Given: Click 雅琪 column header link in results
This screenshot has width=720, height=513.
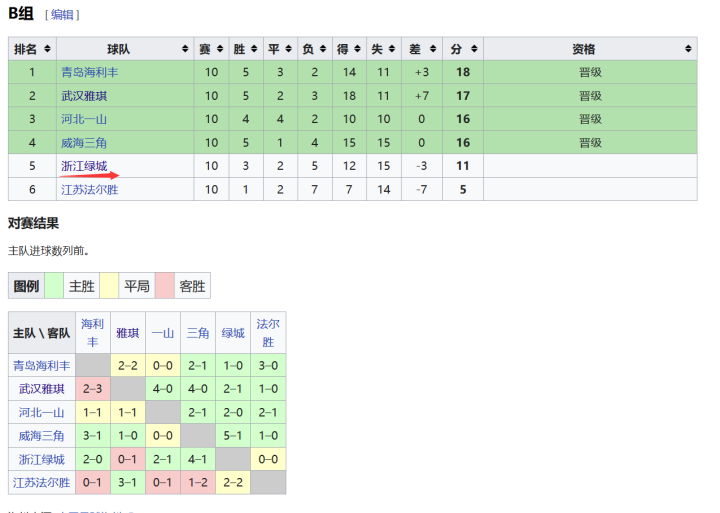Looking at the screenshot, I should [127, 333].
